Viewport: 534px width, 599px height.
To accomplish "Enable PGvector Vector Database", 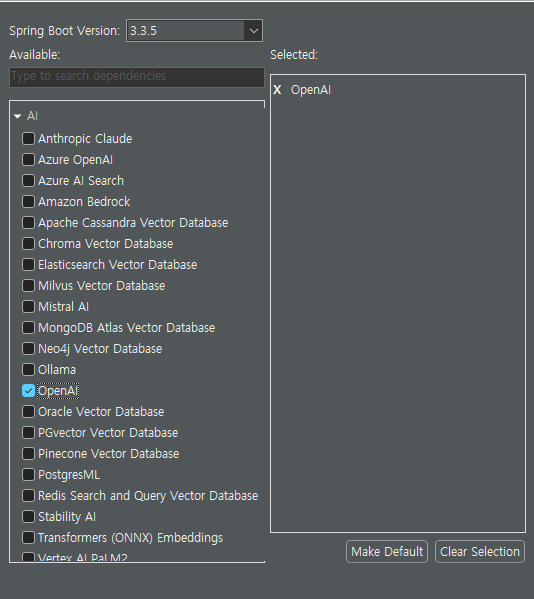I will coord(28,433).
